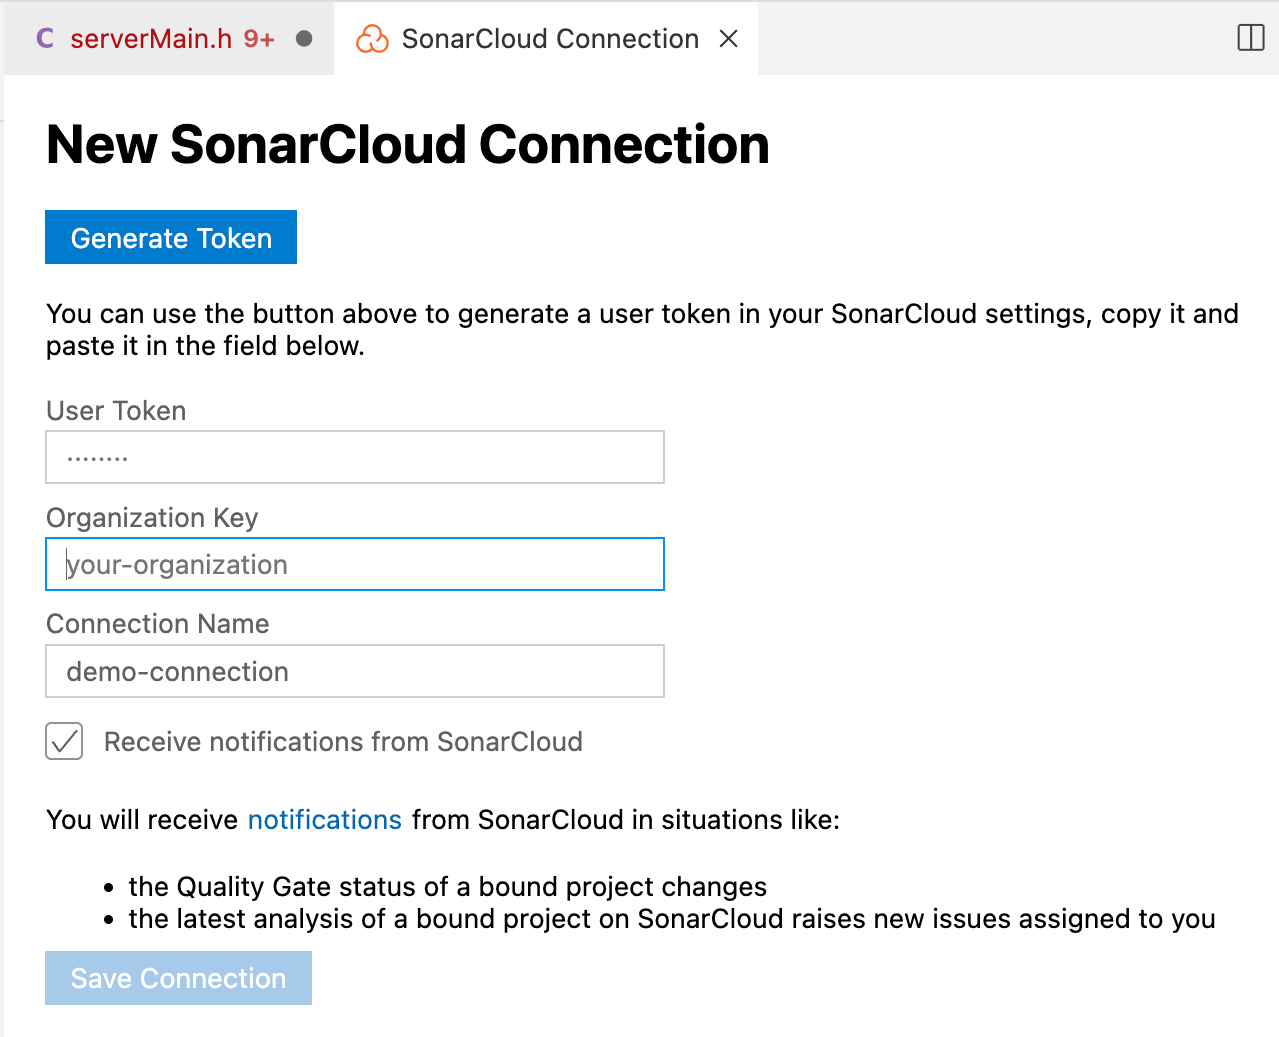1279x1037 pixels.
Task: Click the 9+ problems badge on serverMain.h
Action: (259, 39)
